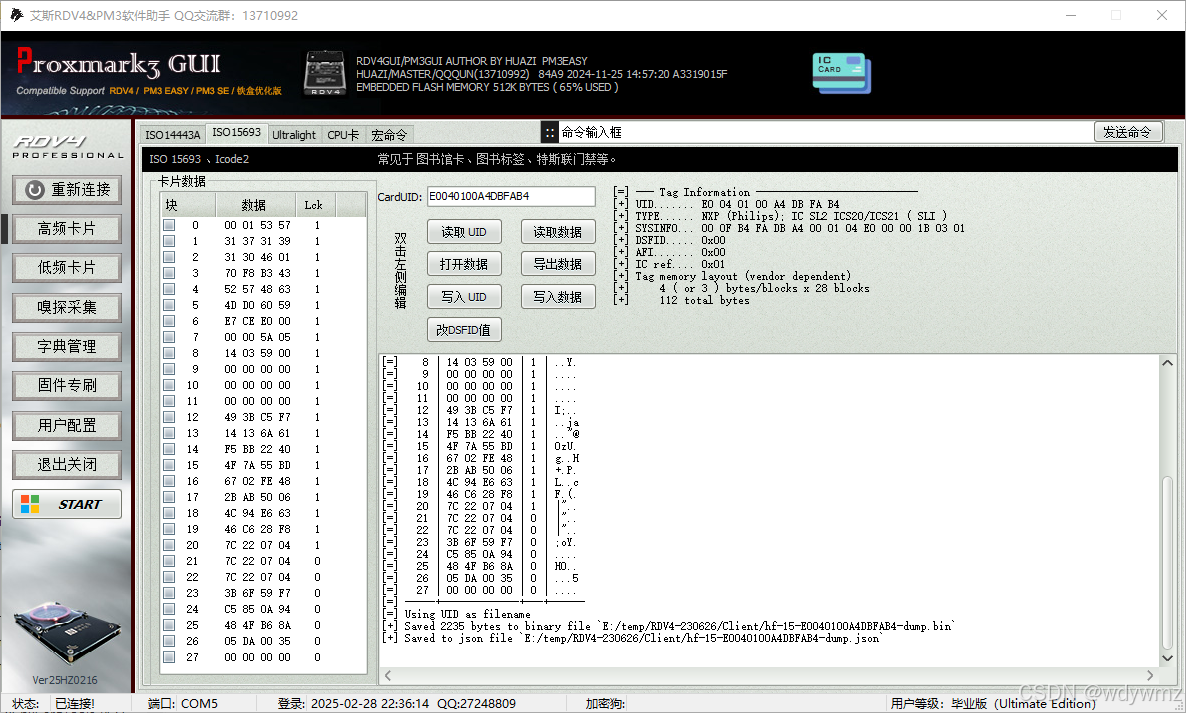Click the 数据 column header

coord(256,205)
